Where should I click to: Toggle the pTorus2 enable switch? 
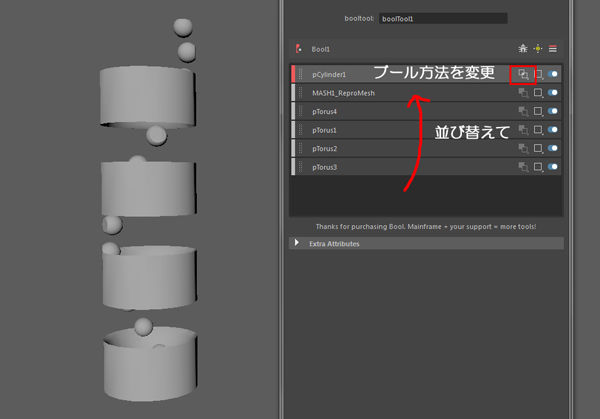[x=553, y=148]
